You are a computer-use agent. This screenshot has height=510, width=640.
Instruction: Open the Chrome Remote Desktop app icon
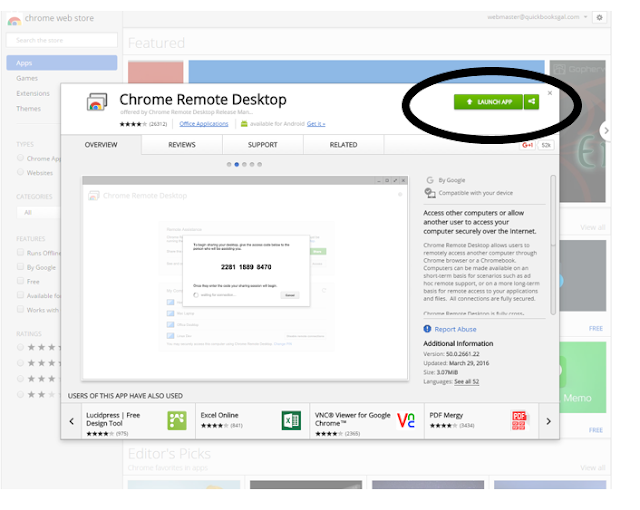(x=97, y=102)
